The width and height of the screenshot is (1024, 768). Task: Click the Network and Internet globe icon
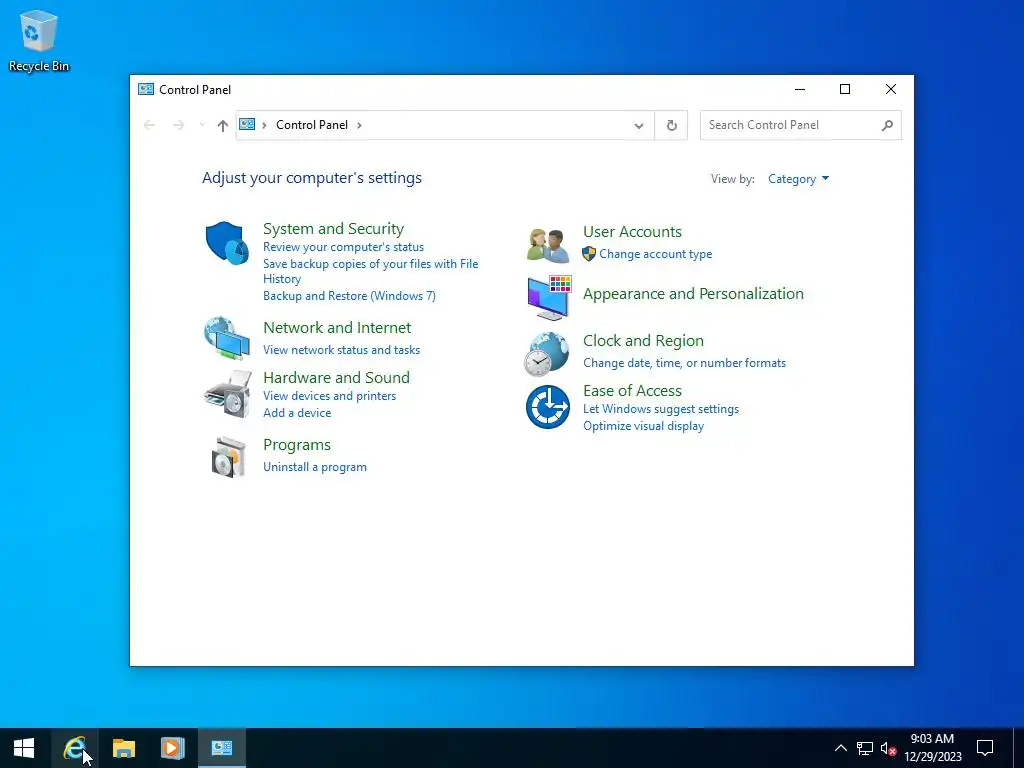click(227, 338)
